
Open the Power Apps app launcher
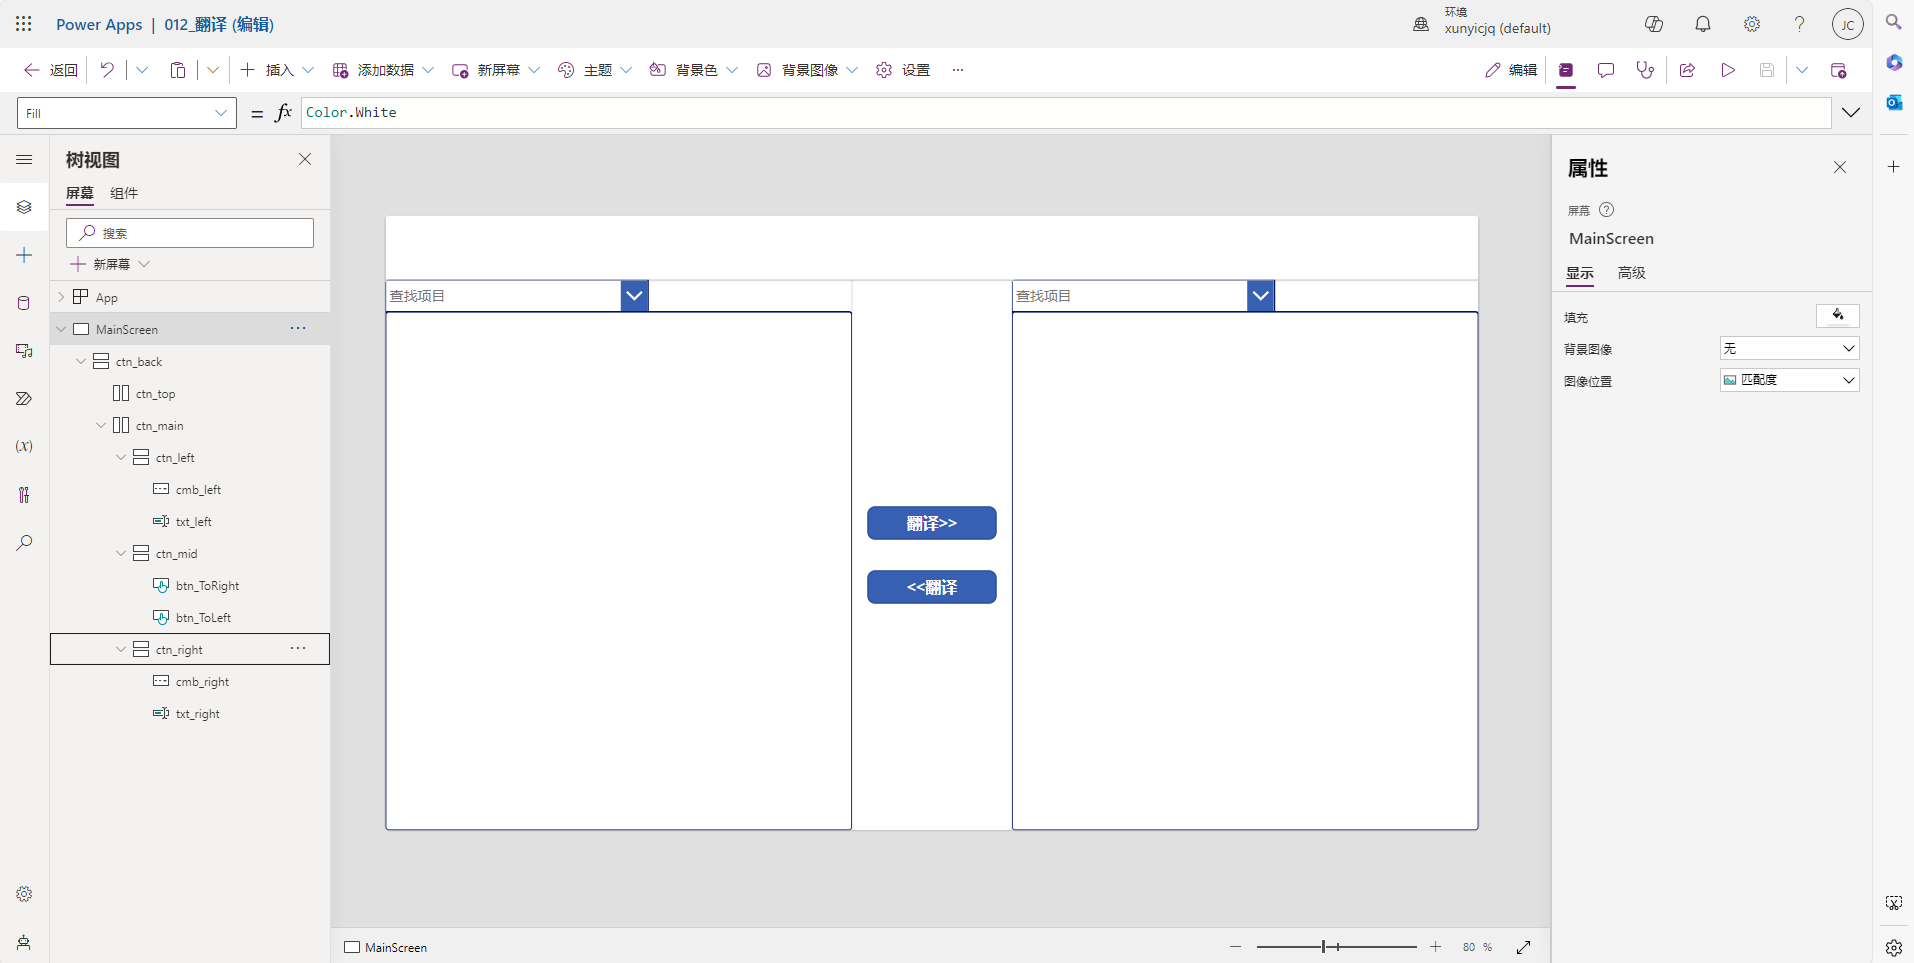[24, 24]
